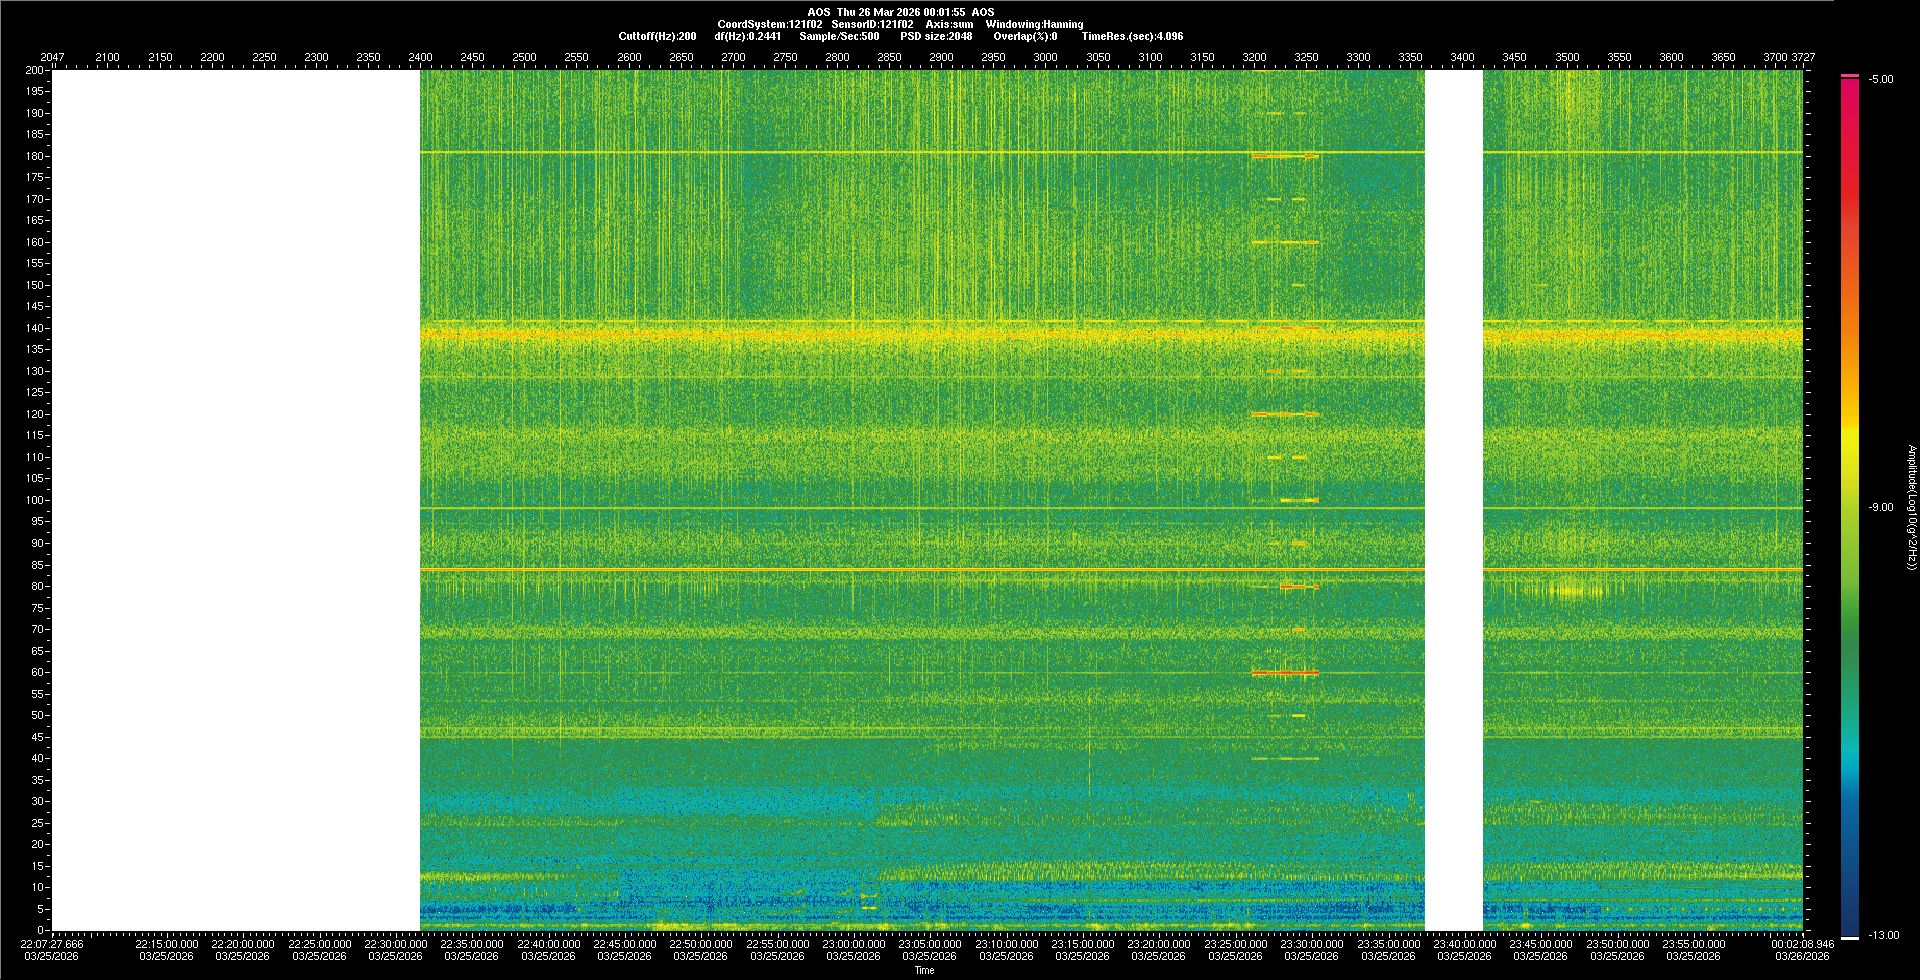
Task: Click the Overlap(%):0 header value
Action: click(1025, 36)
